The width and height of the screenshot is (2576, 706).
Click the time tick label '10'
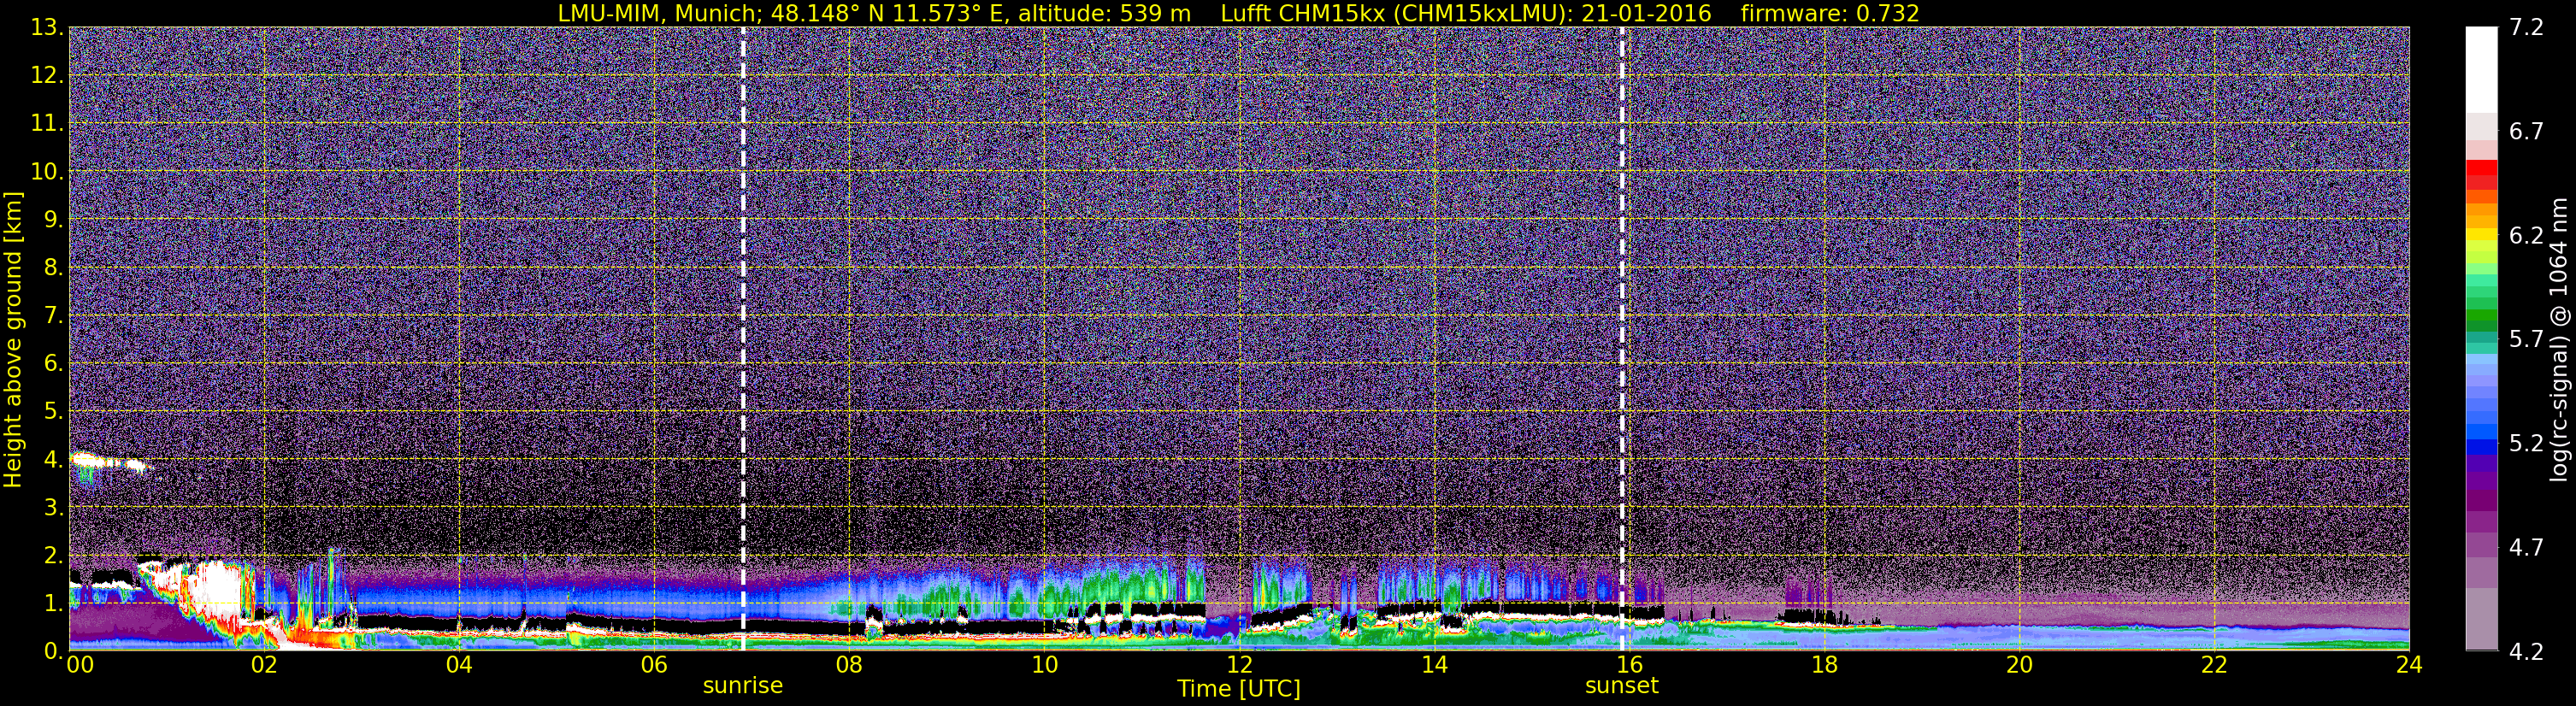[x=1044, y=664]
